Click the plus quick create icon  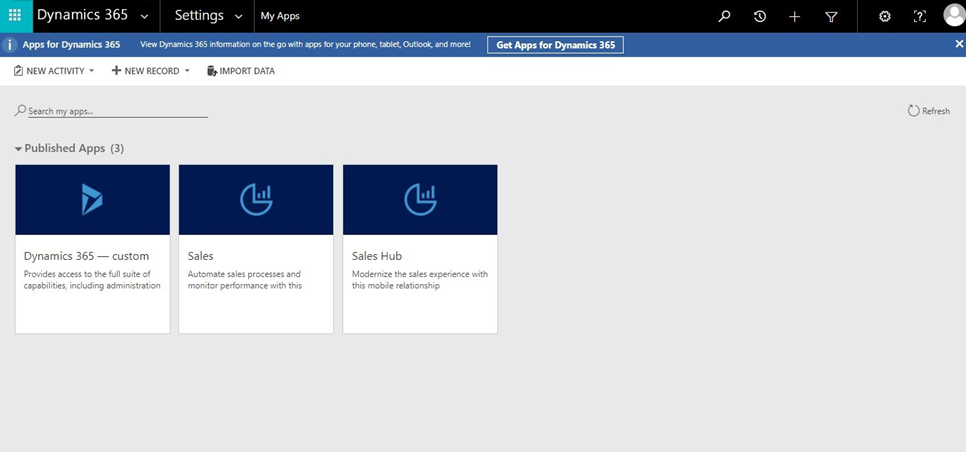point(795,16)
